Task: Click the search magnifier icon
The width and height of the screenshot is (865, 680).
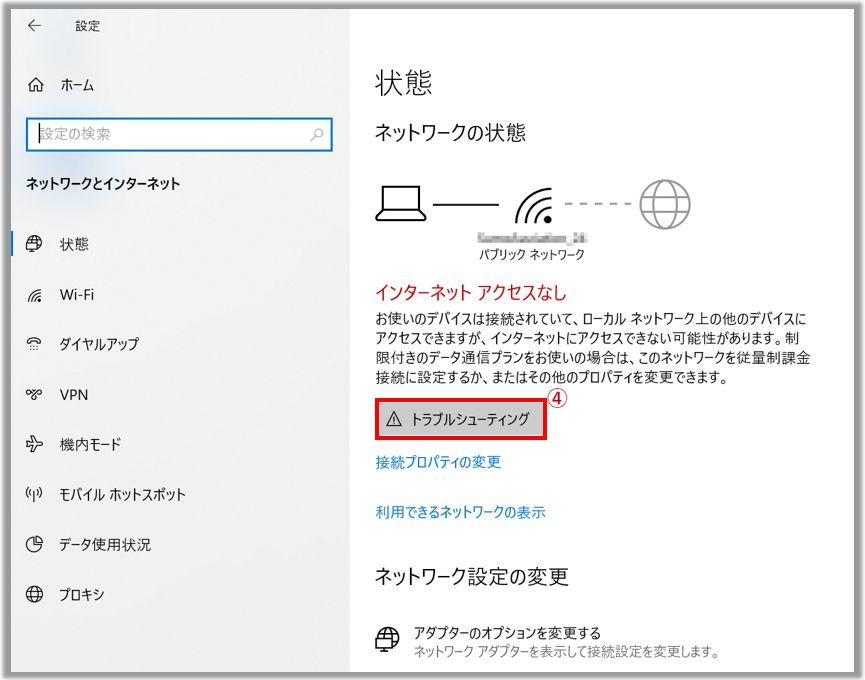Action: pyautogui.click(x=317, y=134)
